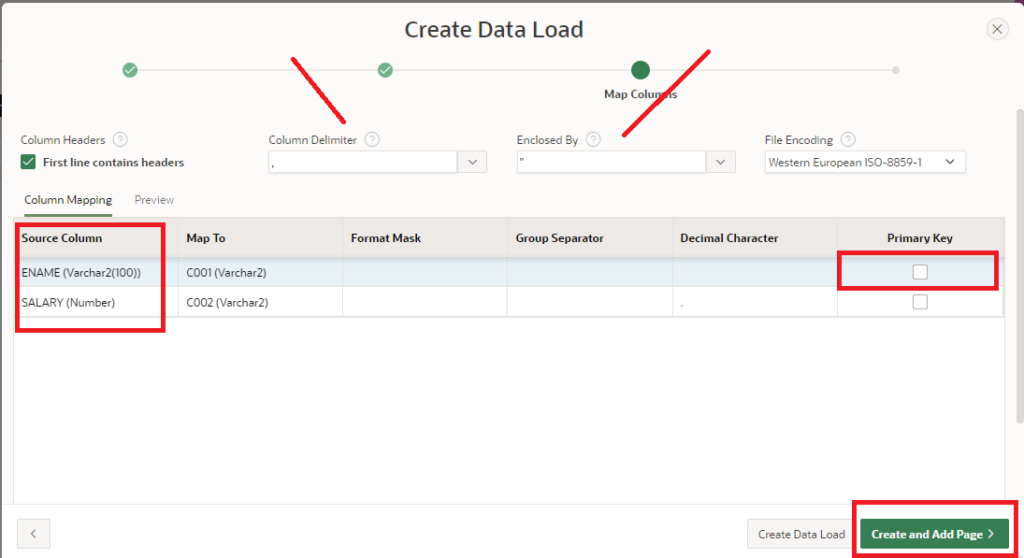Go back using the left chevron button
The width and height of the screenshot is (1024, 558).
tap(33, 534)
